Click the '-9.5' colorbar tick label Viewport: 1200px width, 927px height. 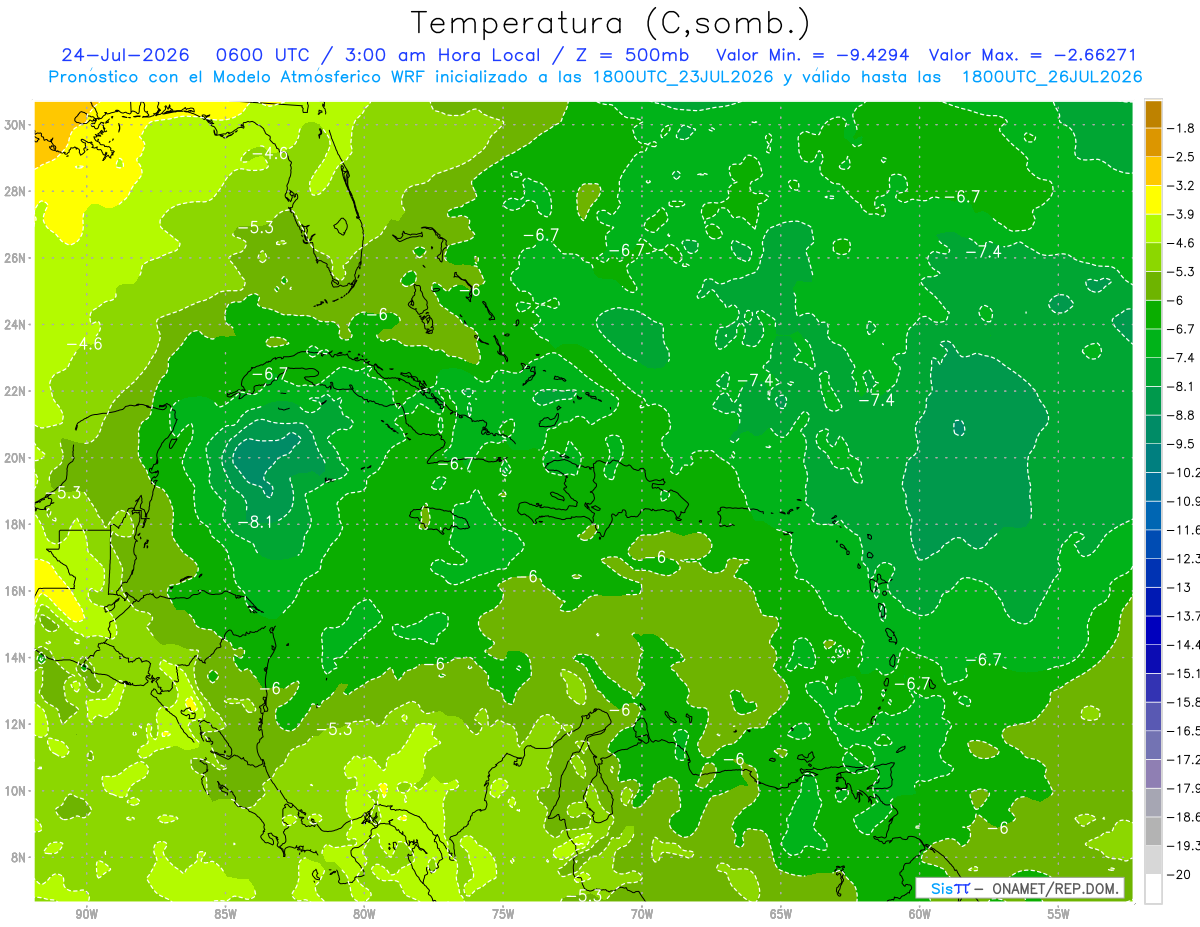(1183, 443)
